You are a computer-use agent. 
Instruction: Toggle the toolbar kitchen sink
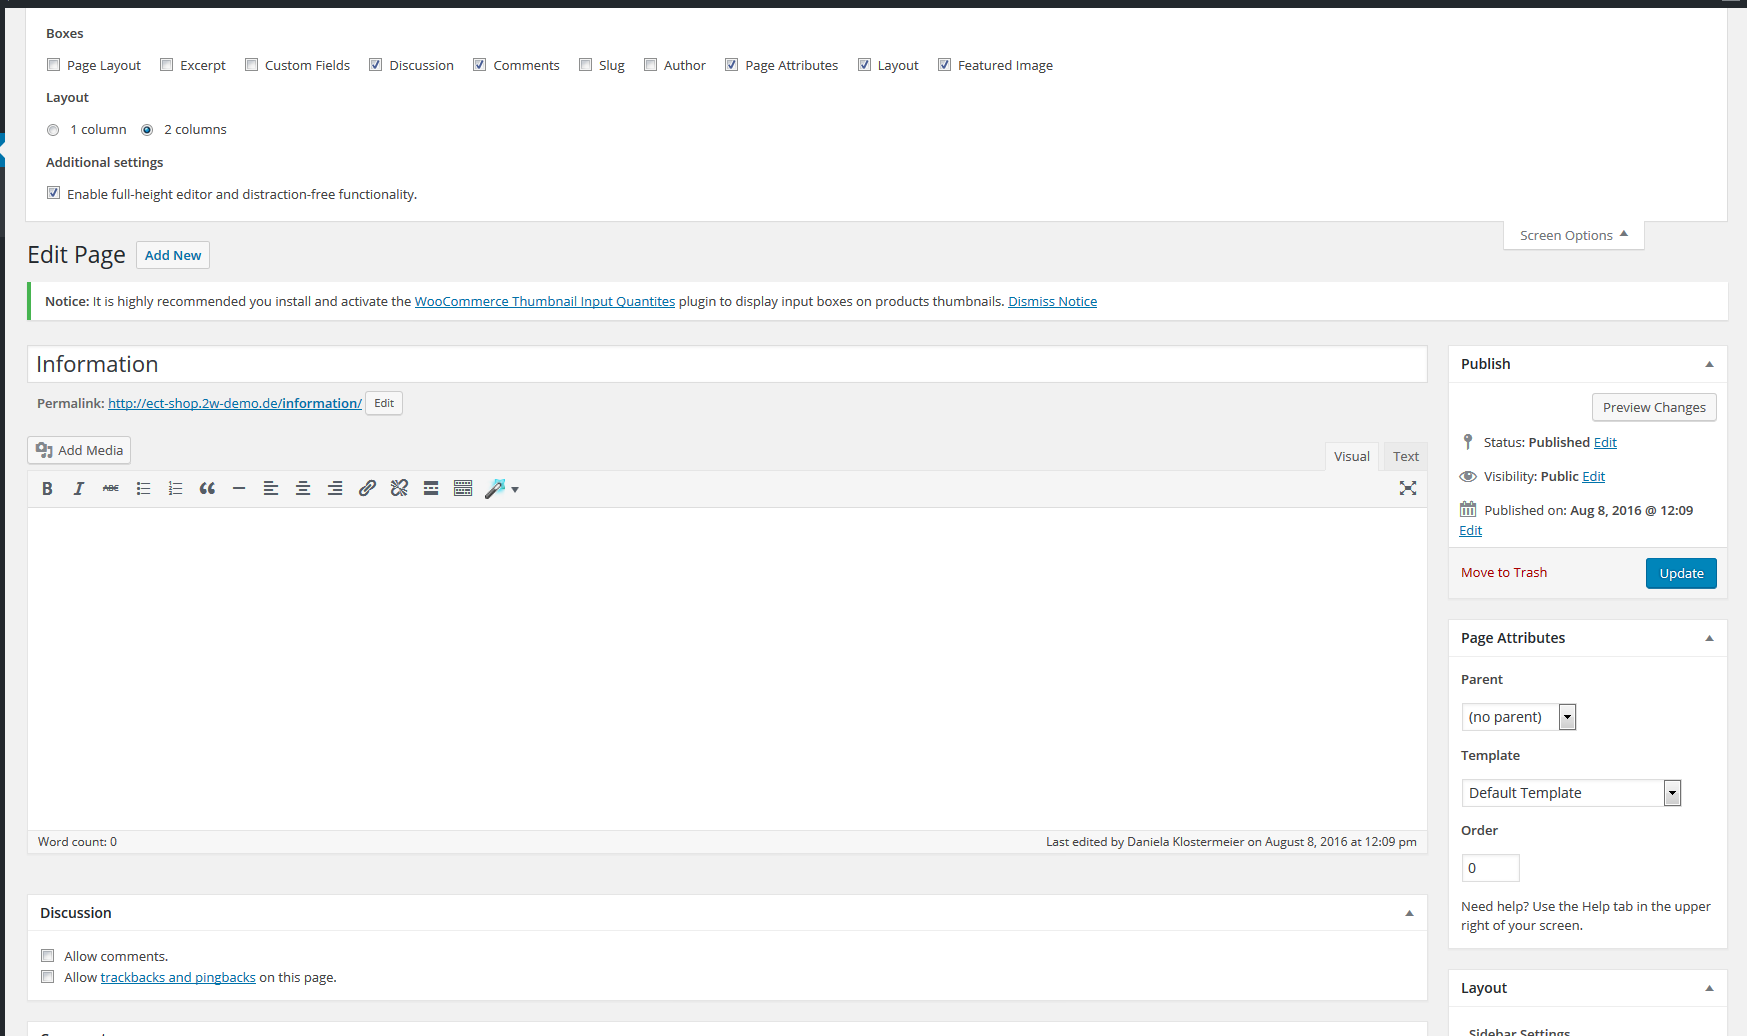click(463, 489)
